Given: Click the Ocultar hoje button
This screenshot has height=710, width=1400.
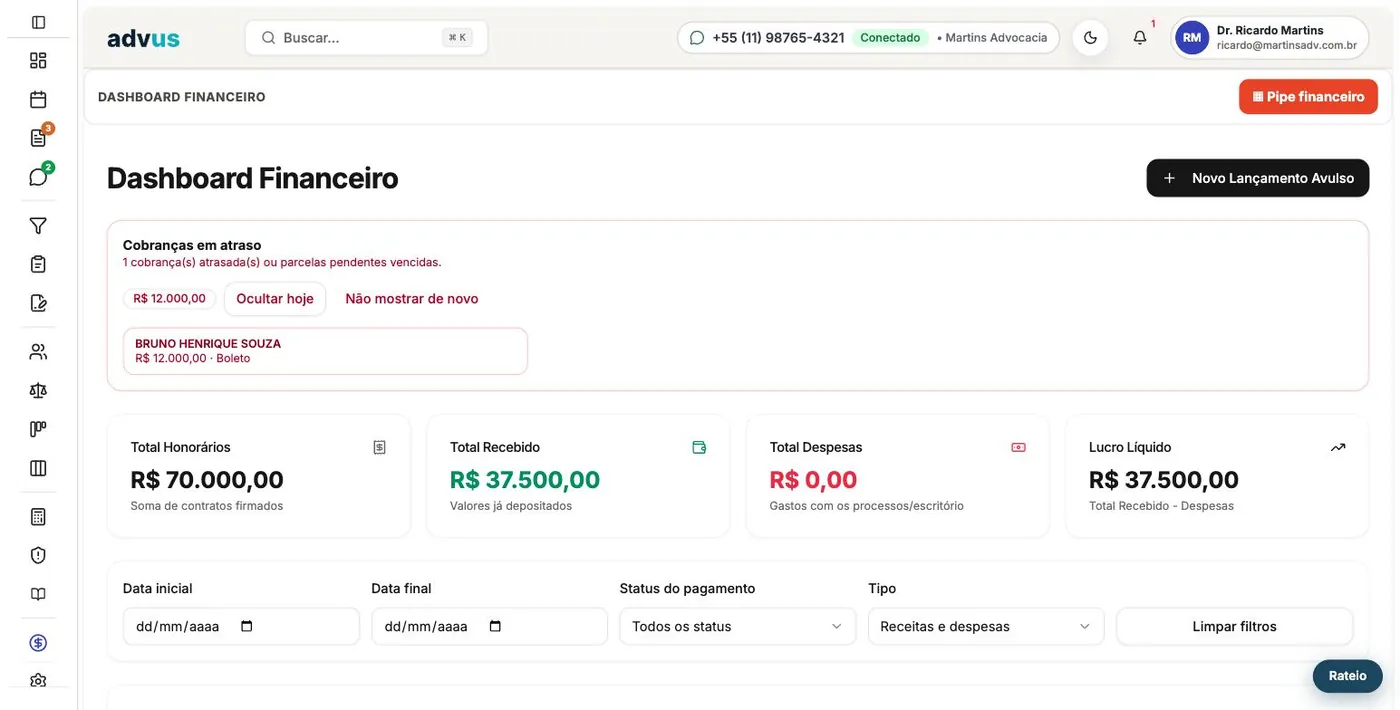Looking at the screenshot, I should [x=275, y=299].
